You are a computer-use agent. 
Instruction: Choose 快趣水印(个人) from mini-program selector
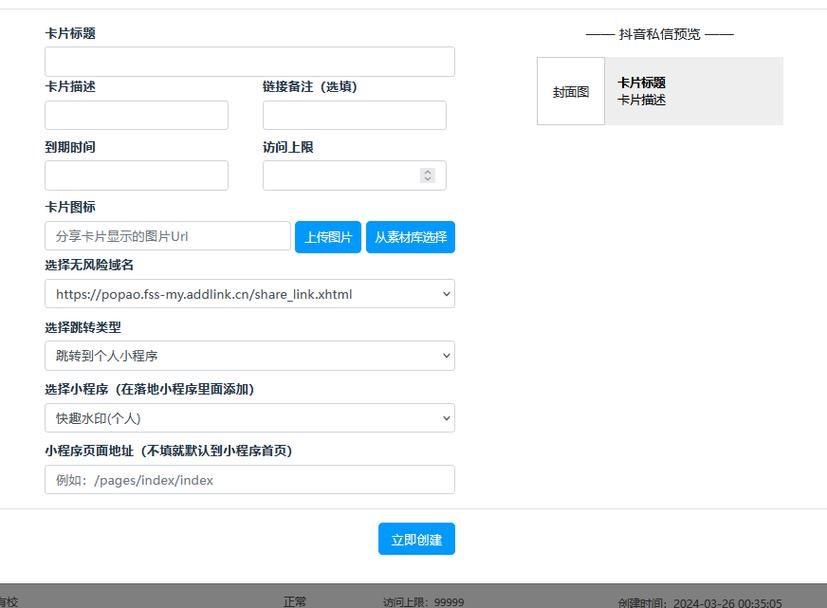[249, 417]
